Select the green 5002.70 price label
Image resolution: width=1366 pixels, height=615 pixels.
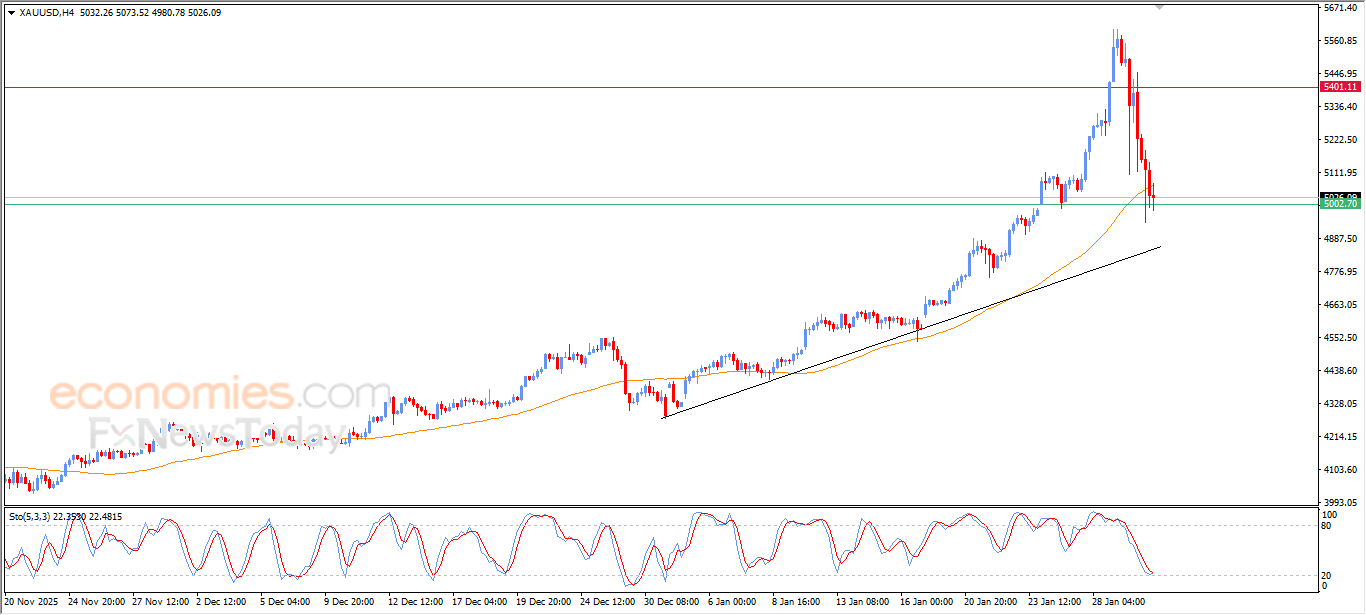click(1340, 204)
